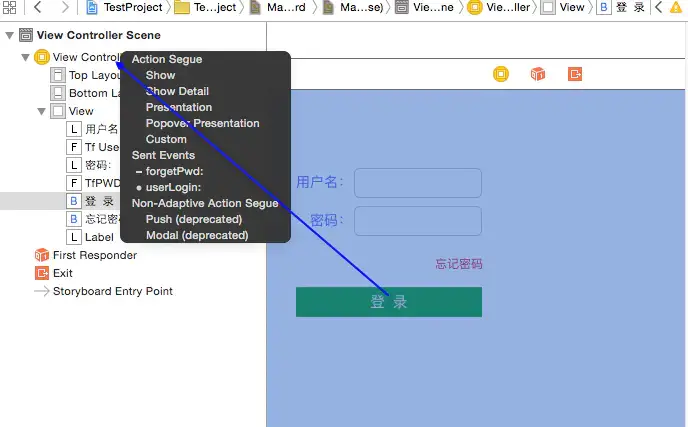
Task: Collapse the View node disclosure triangle
Action: click(41, 111)
